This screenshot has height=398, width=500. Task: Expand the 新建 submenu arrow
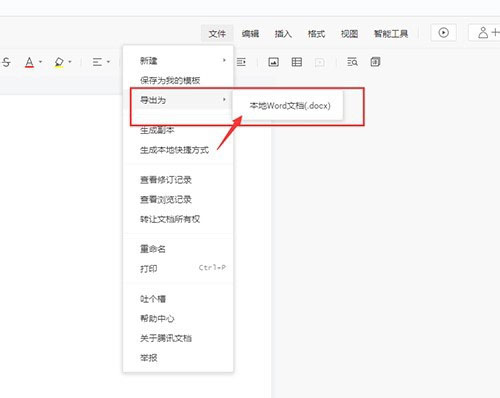coord(224,60)
